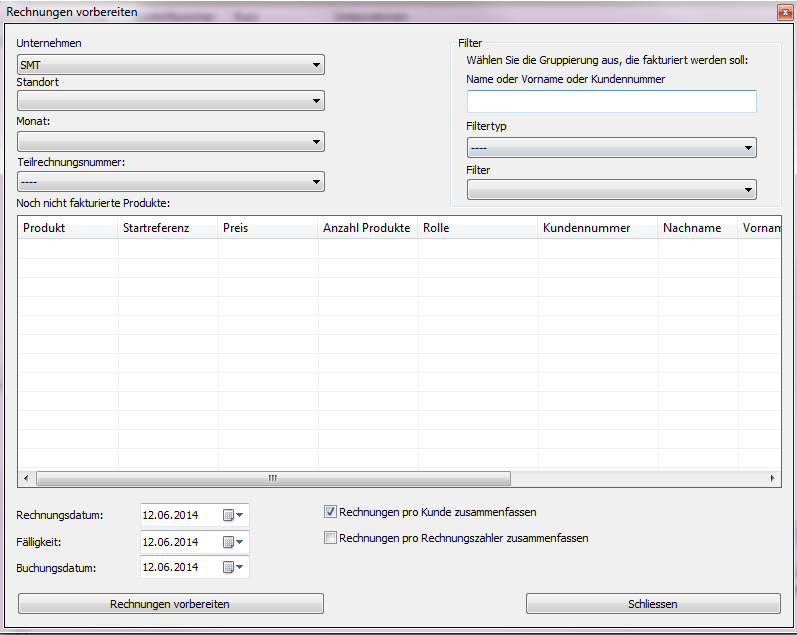
Task: Expand the Unternehmen dropdown showing SMT
Action: tap(171, 65)
